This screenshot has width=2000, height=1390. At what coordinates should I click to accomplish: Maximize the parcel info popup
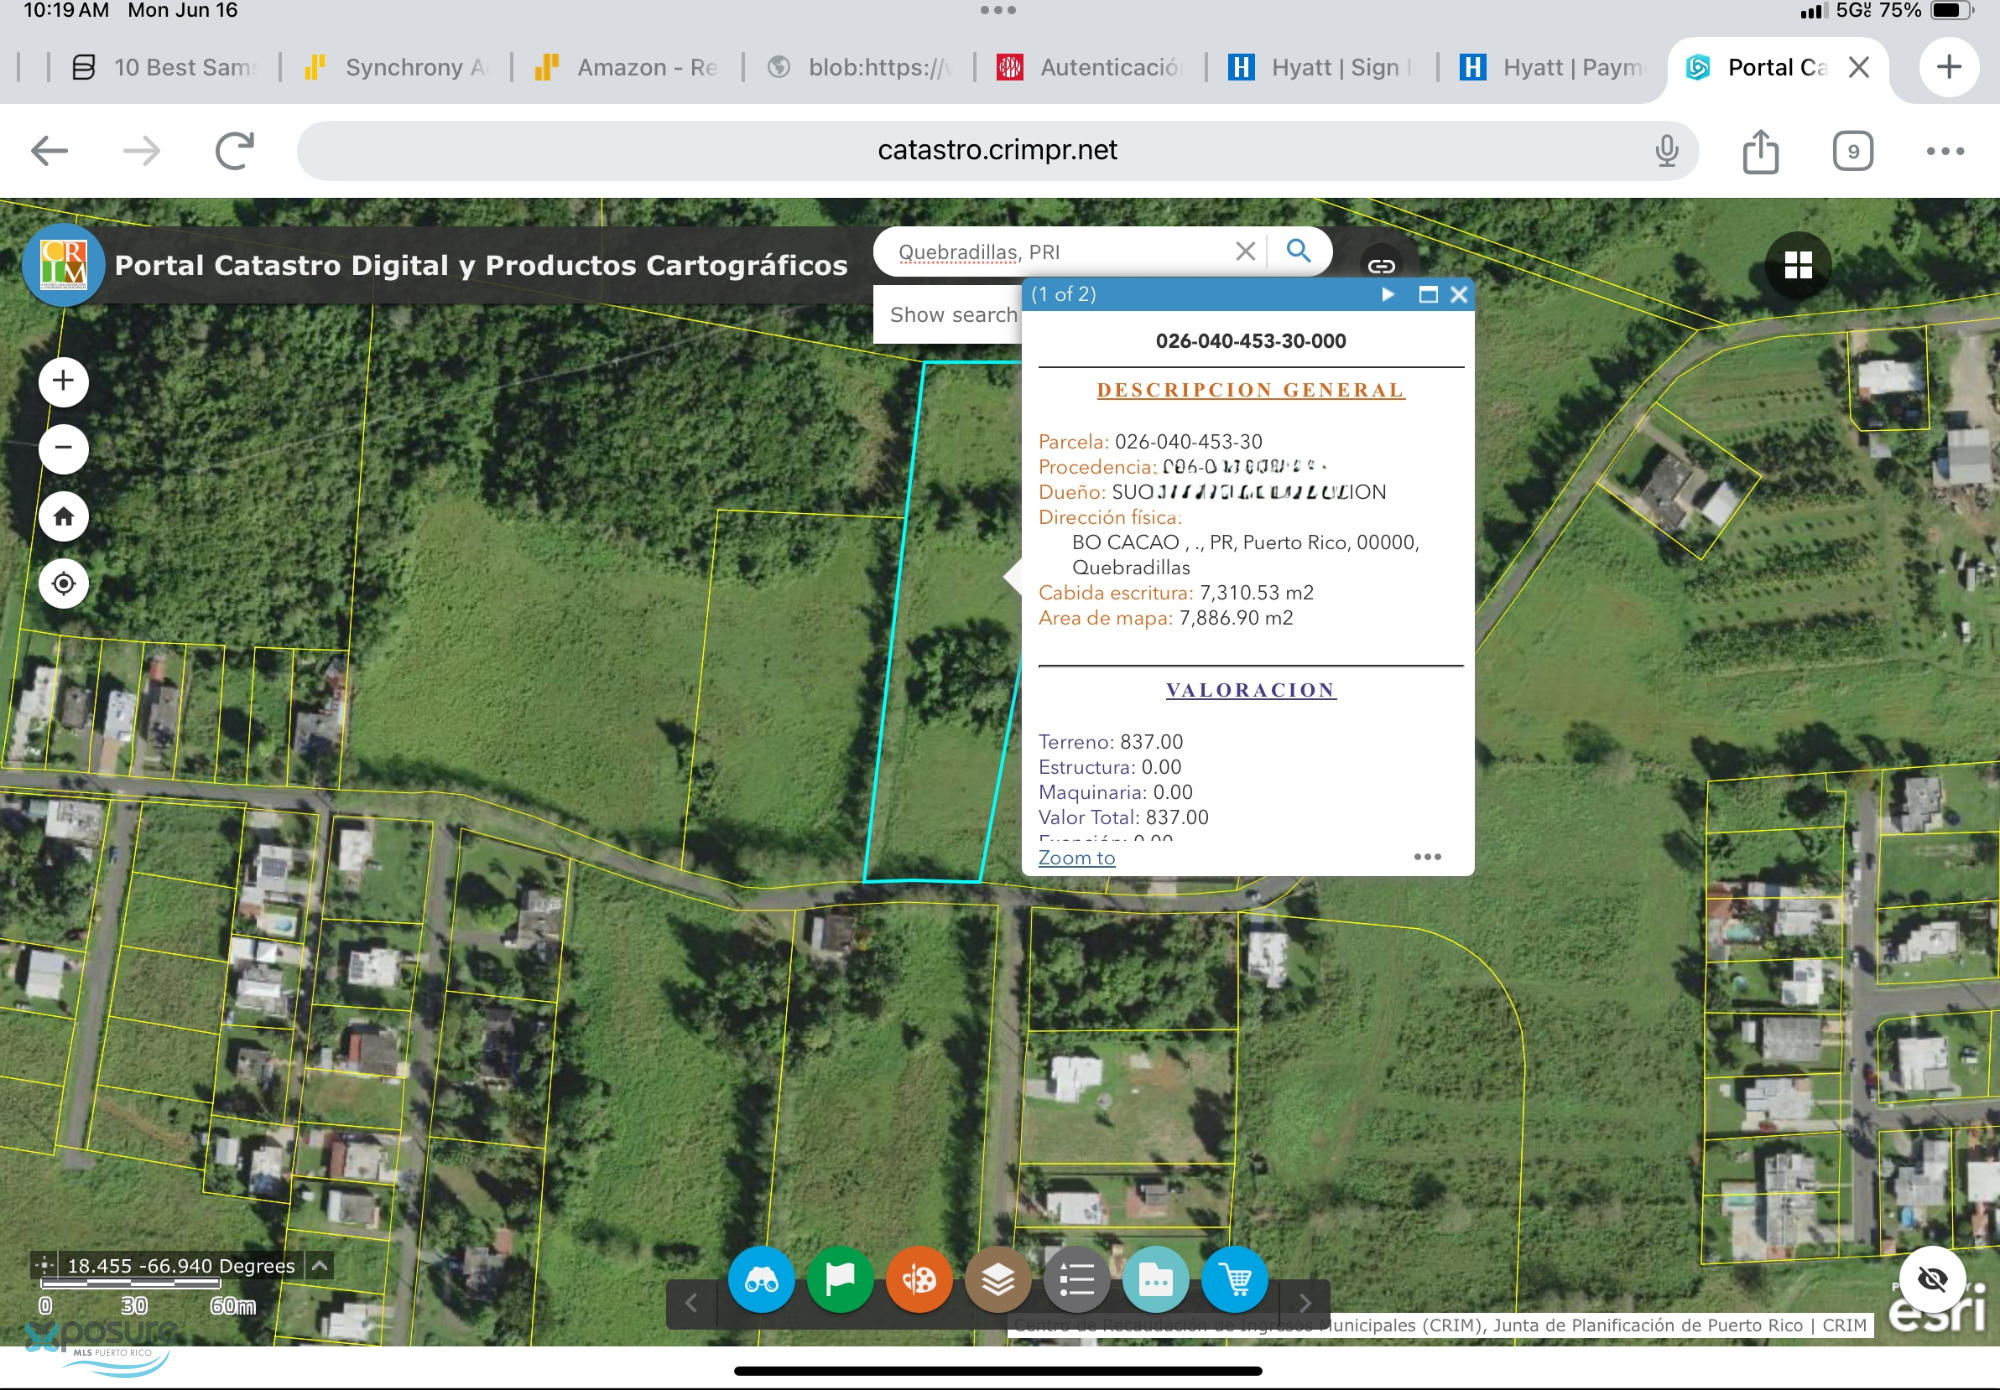(1428, 294)
